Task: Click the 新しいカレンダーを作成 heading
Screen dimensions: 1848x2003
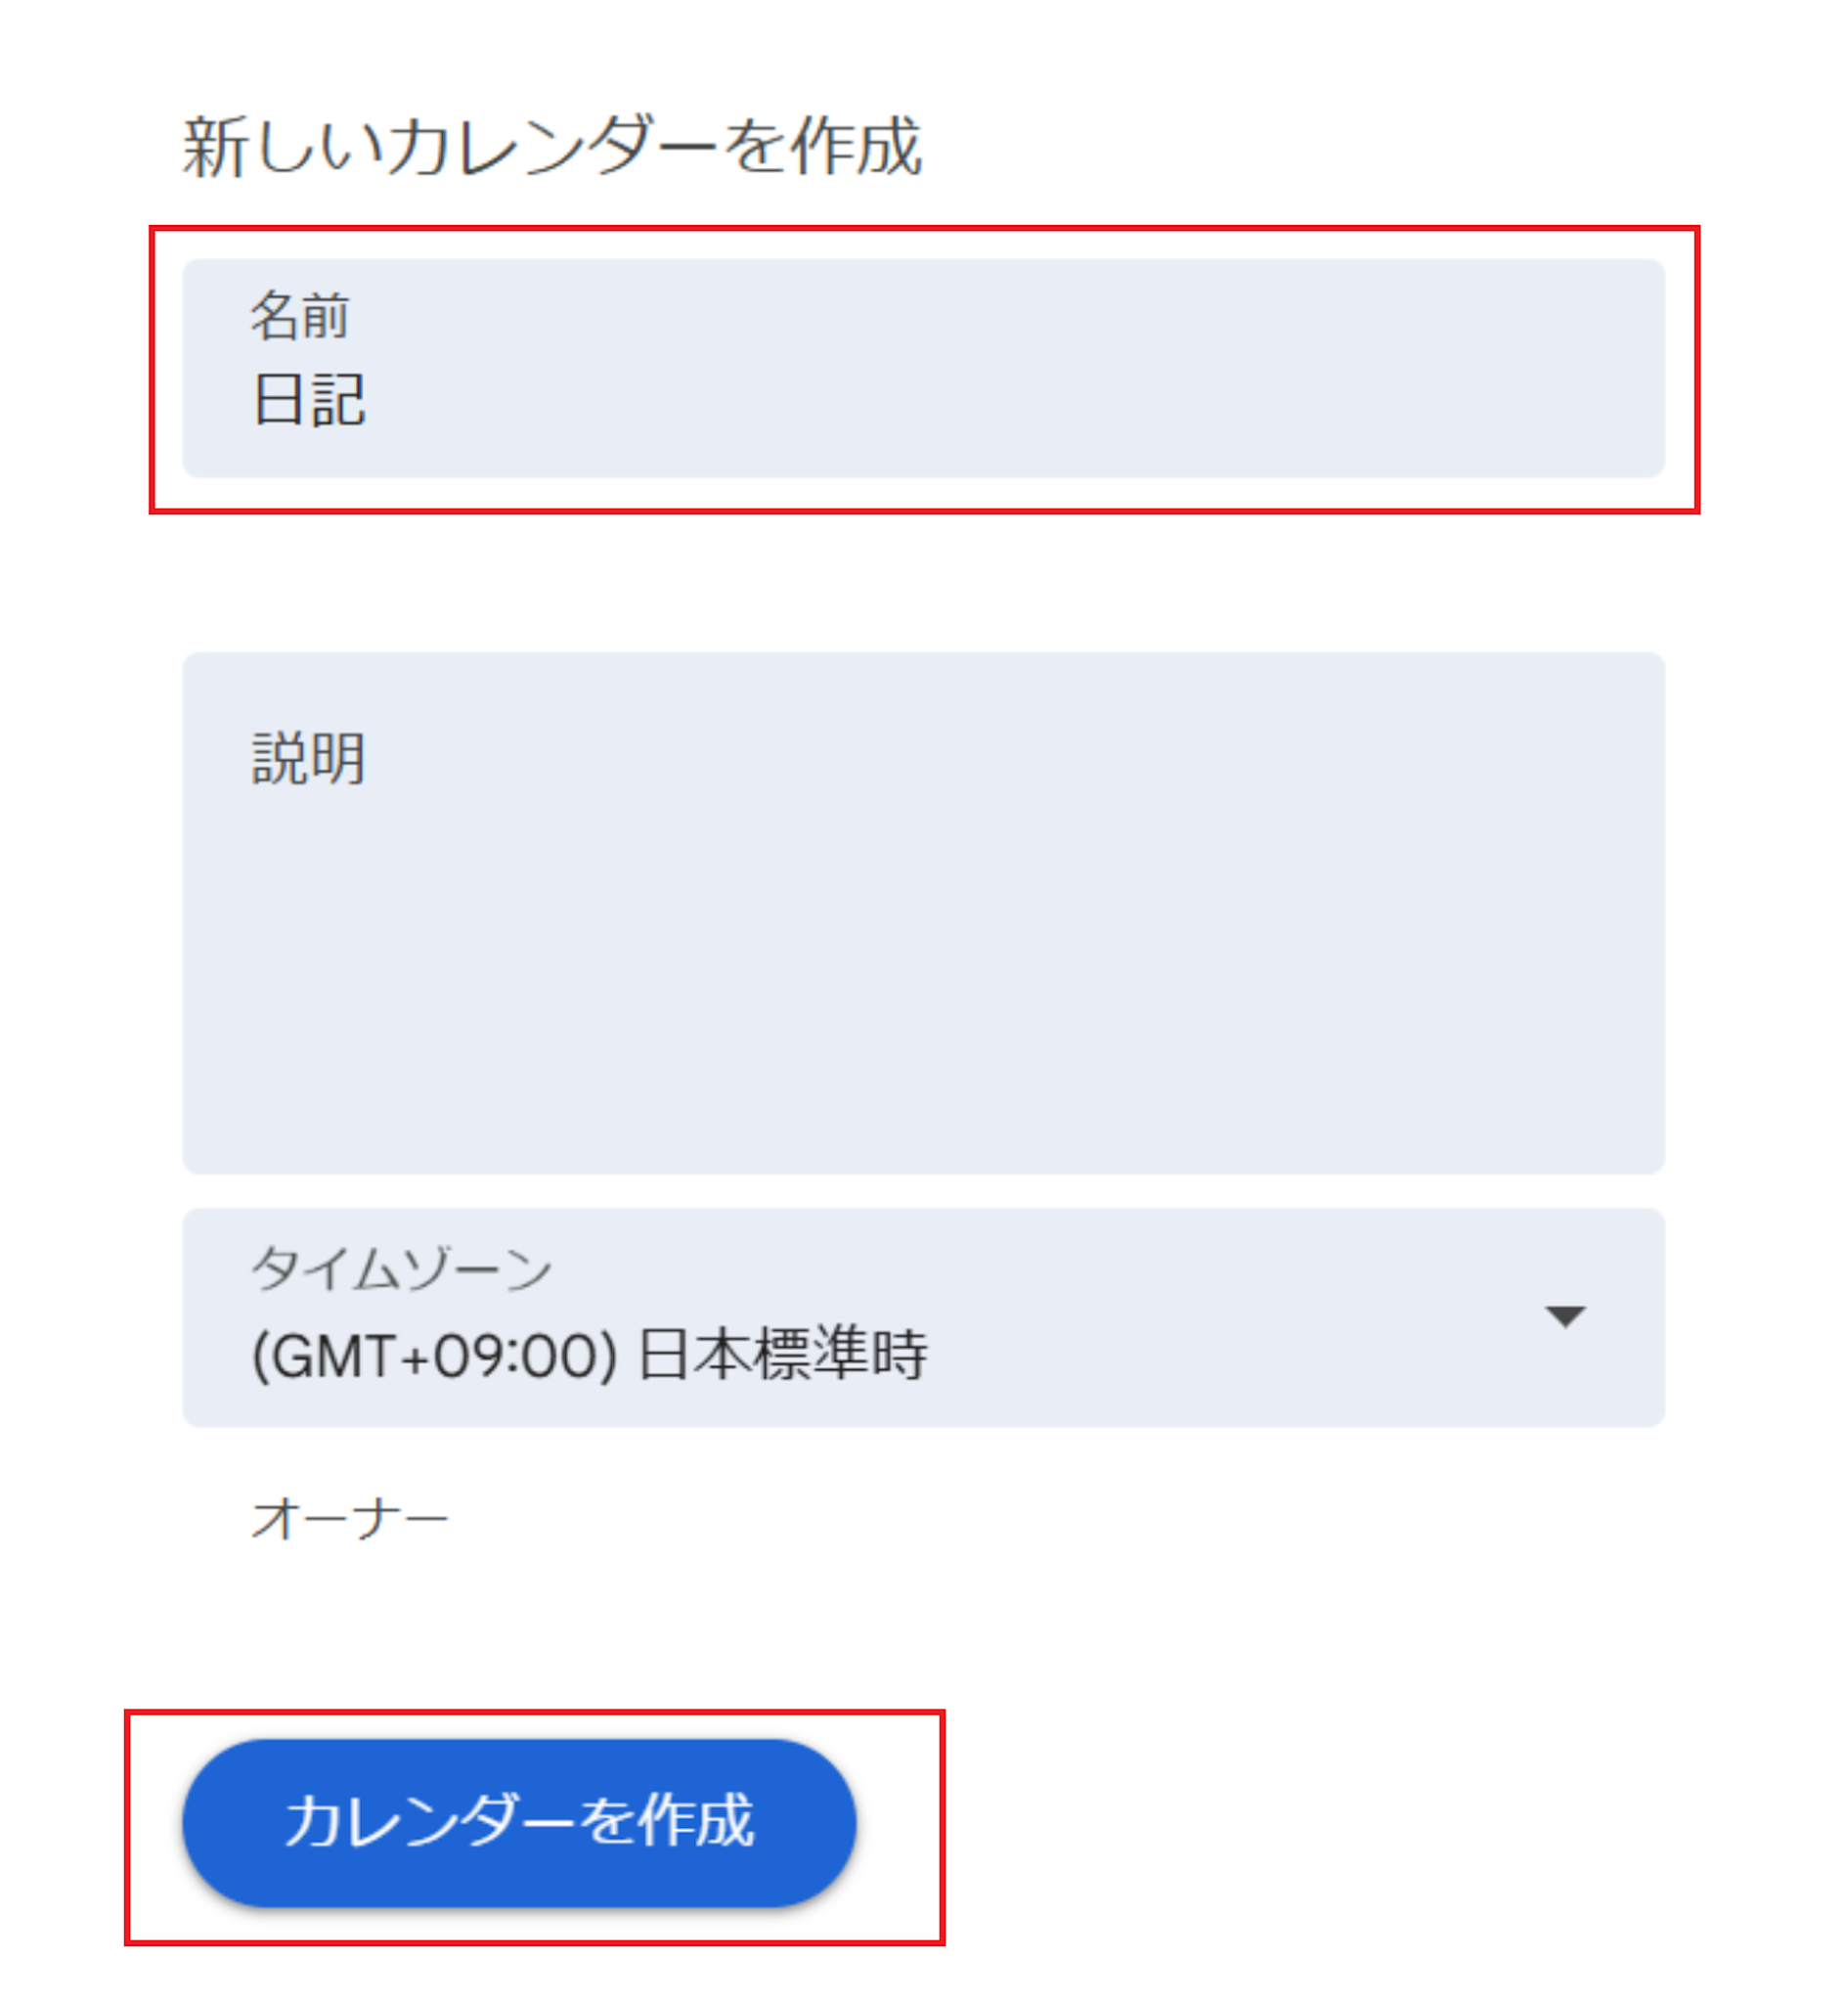Action: pyautogui.click(x=551, y=147)
